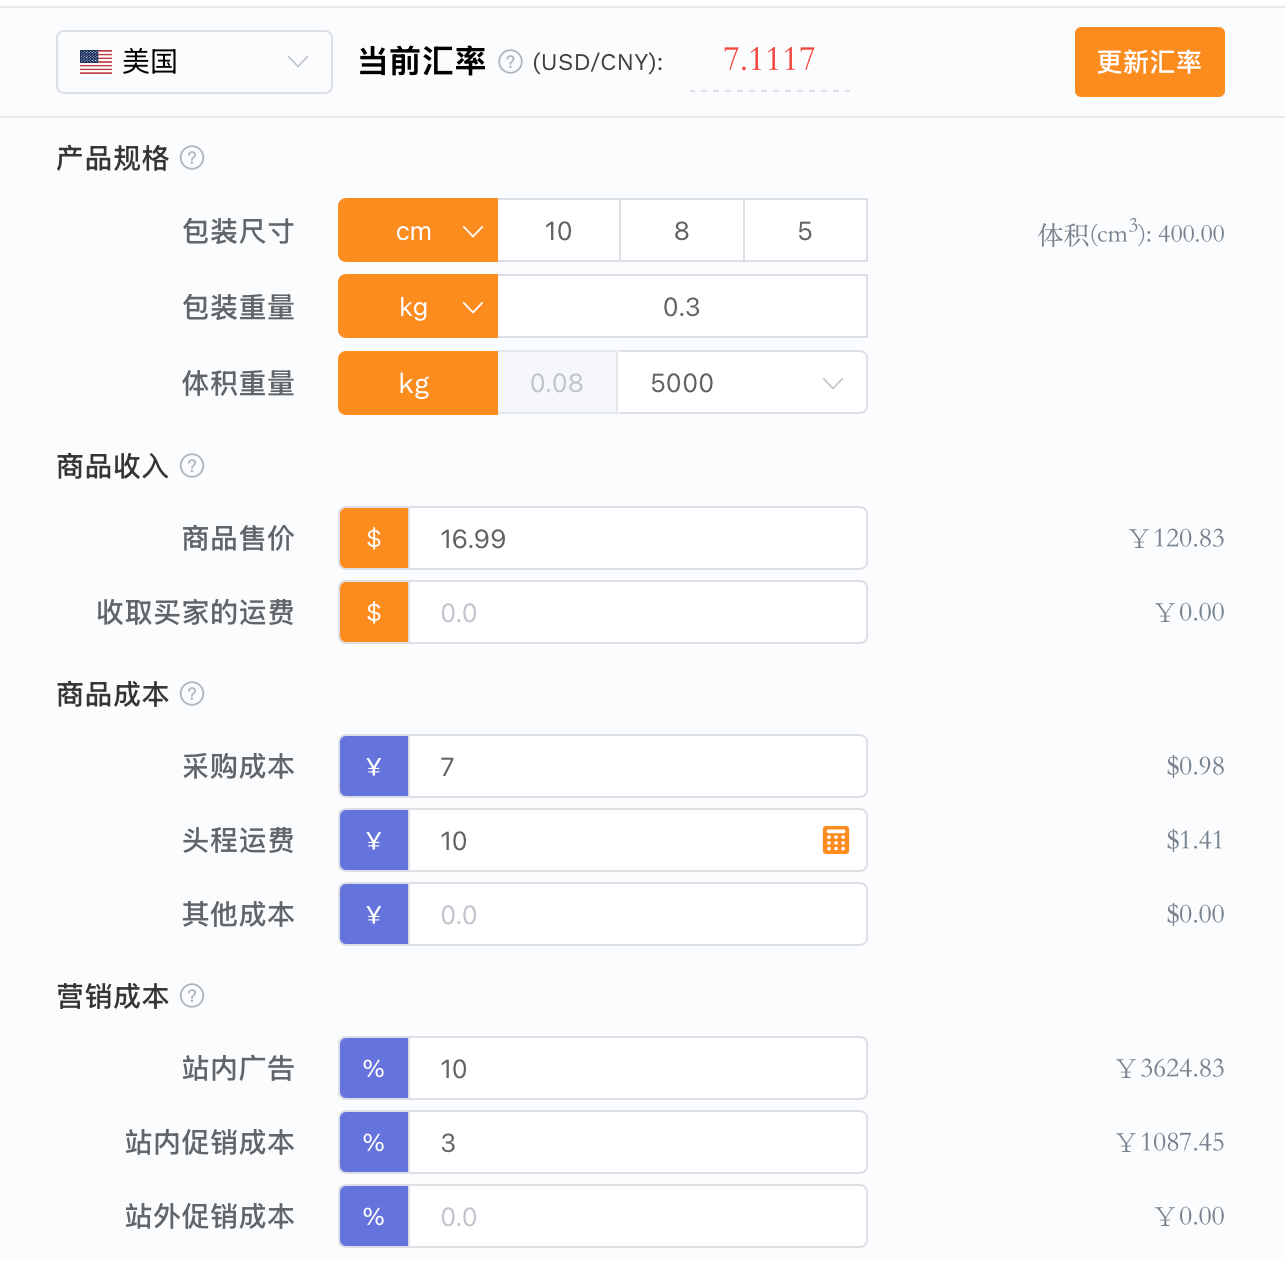Open help tooltip next to 当前汇率

point(510,61)
